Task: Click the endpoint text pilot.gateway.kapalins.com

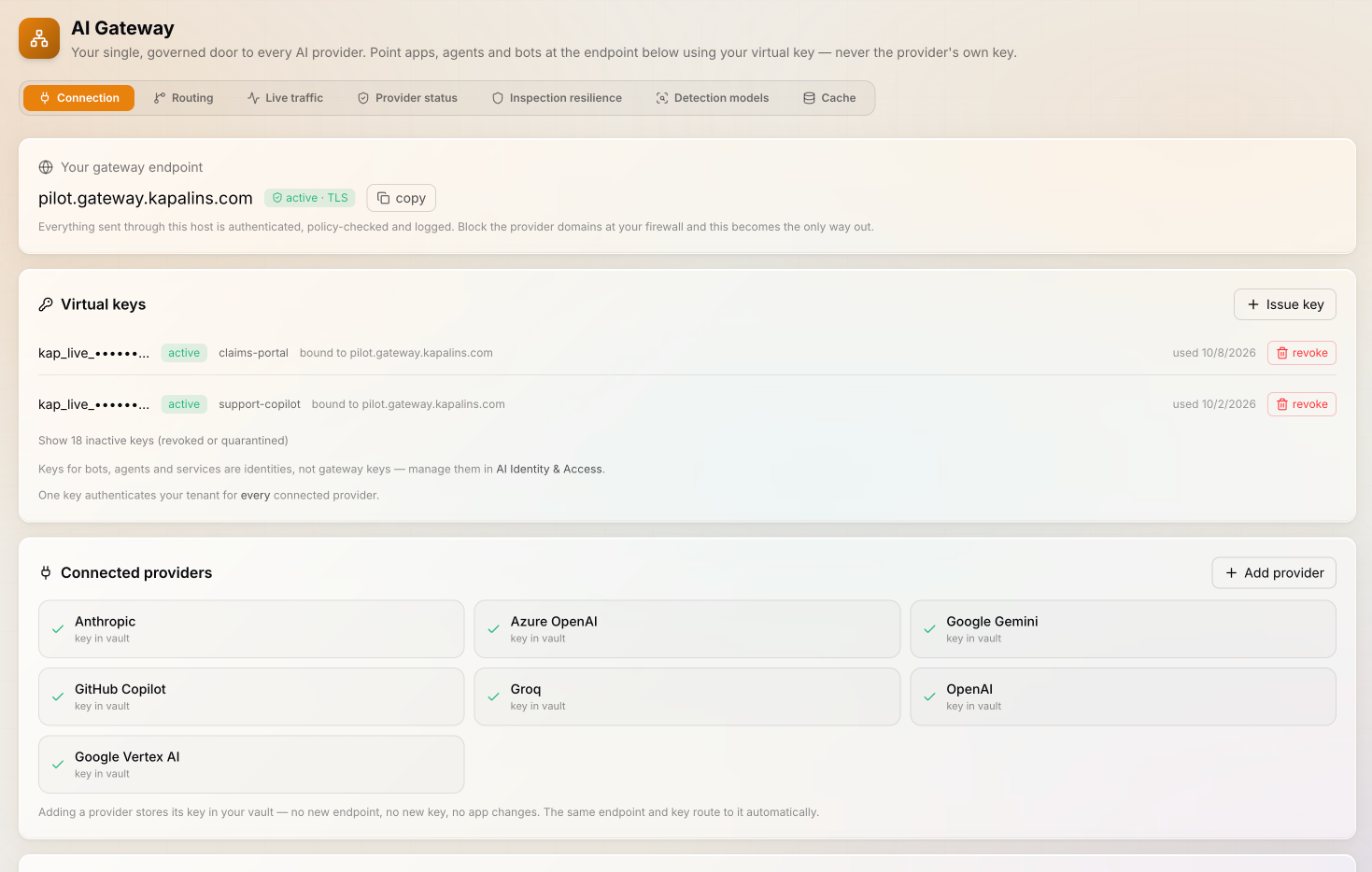Action: 145,198
